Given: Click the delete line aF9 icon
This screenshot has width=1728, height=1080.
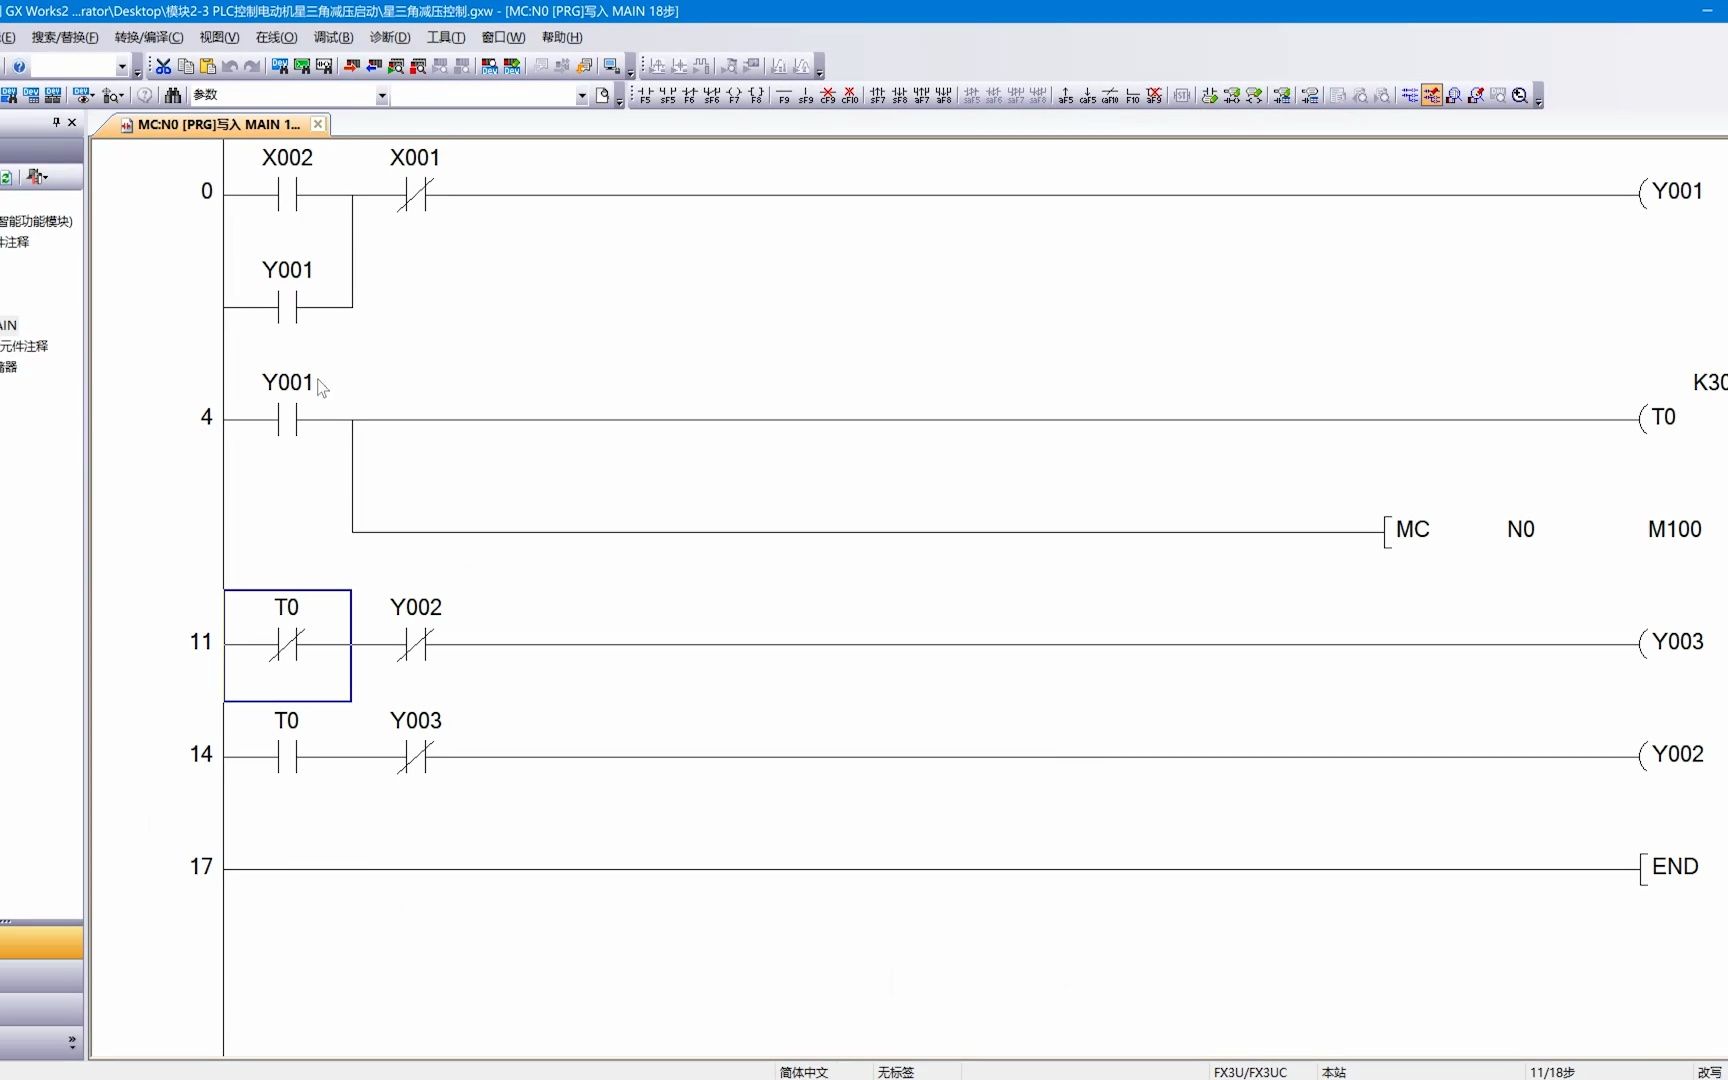Looking at the screenshot, I should coord(1154,95).
